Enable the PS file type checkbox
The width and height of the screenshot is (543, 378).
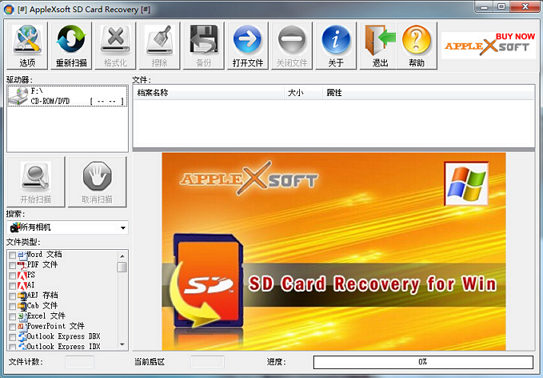coord(12,276)
